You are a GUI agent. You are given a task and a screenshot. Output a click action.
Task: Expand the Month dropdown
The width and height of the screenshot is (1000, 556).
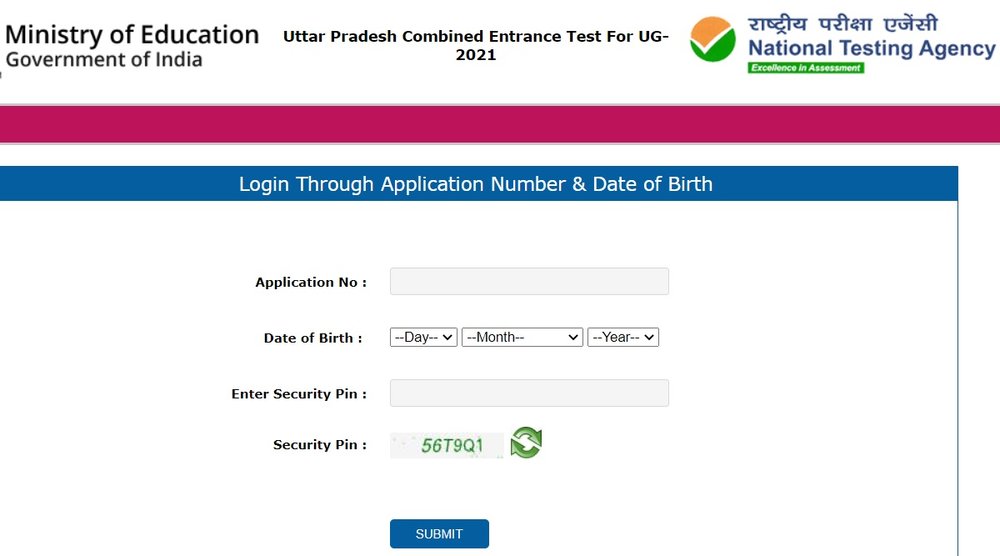[x=522, y=337]
